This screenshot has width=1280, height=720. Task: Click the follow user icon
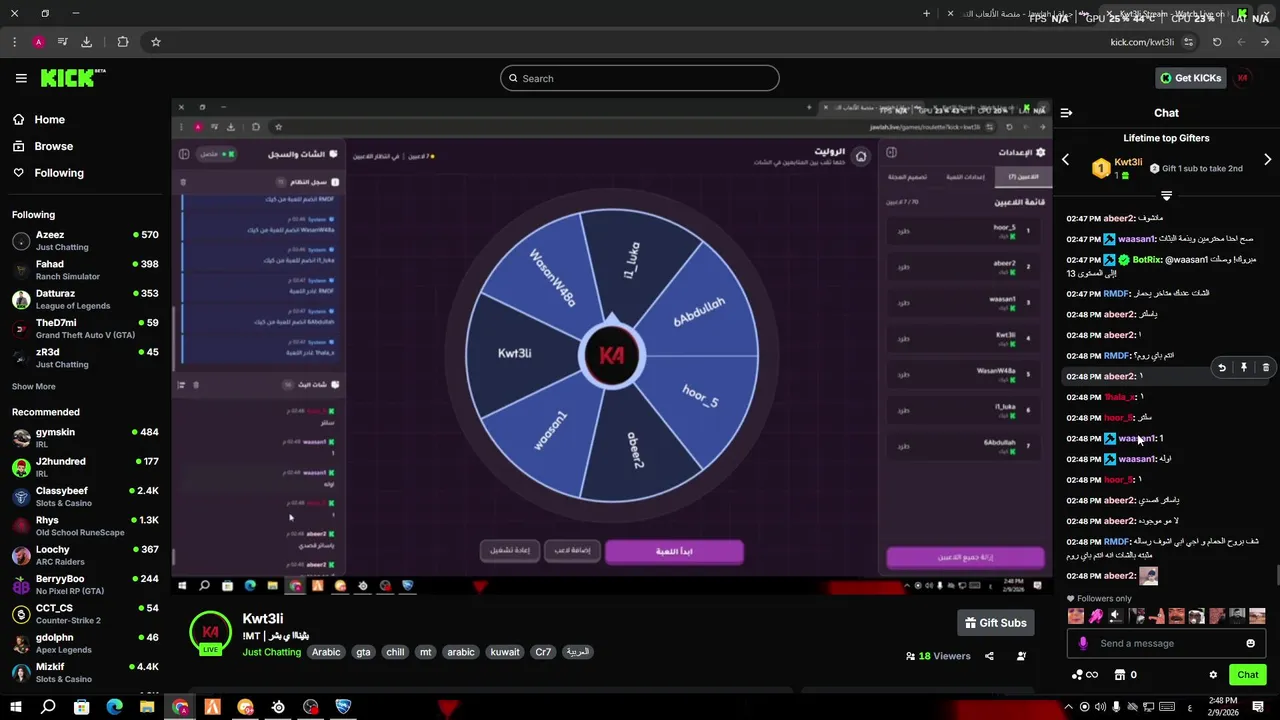(1021, 656)
